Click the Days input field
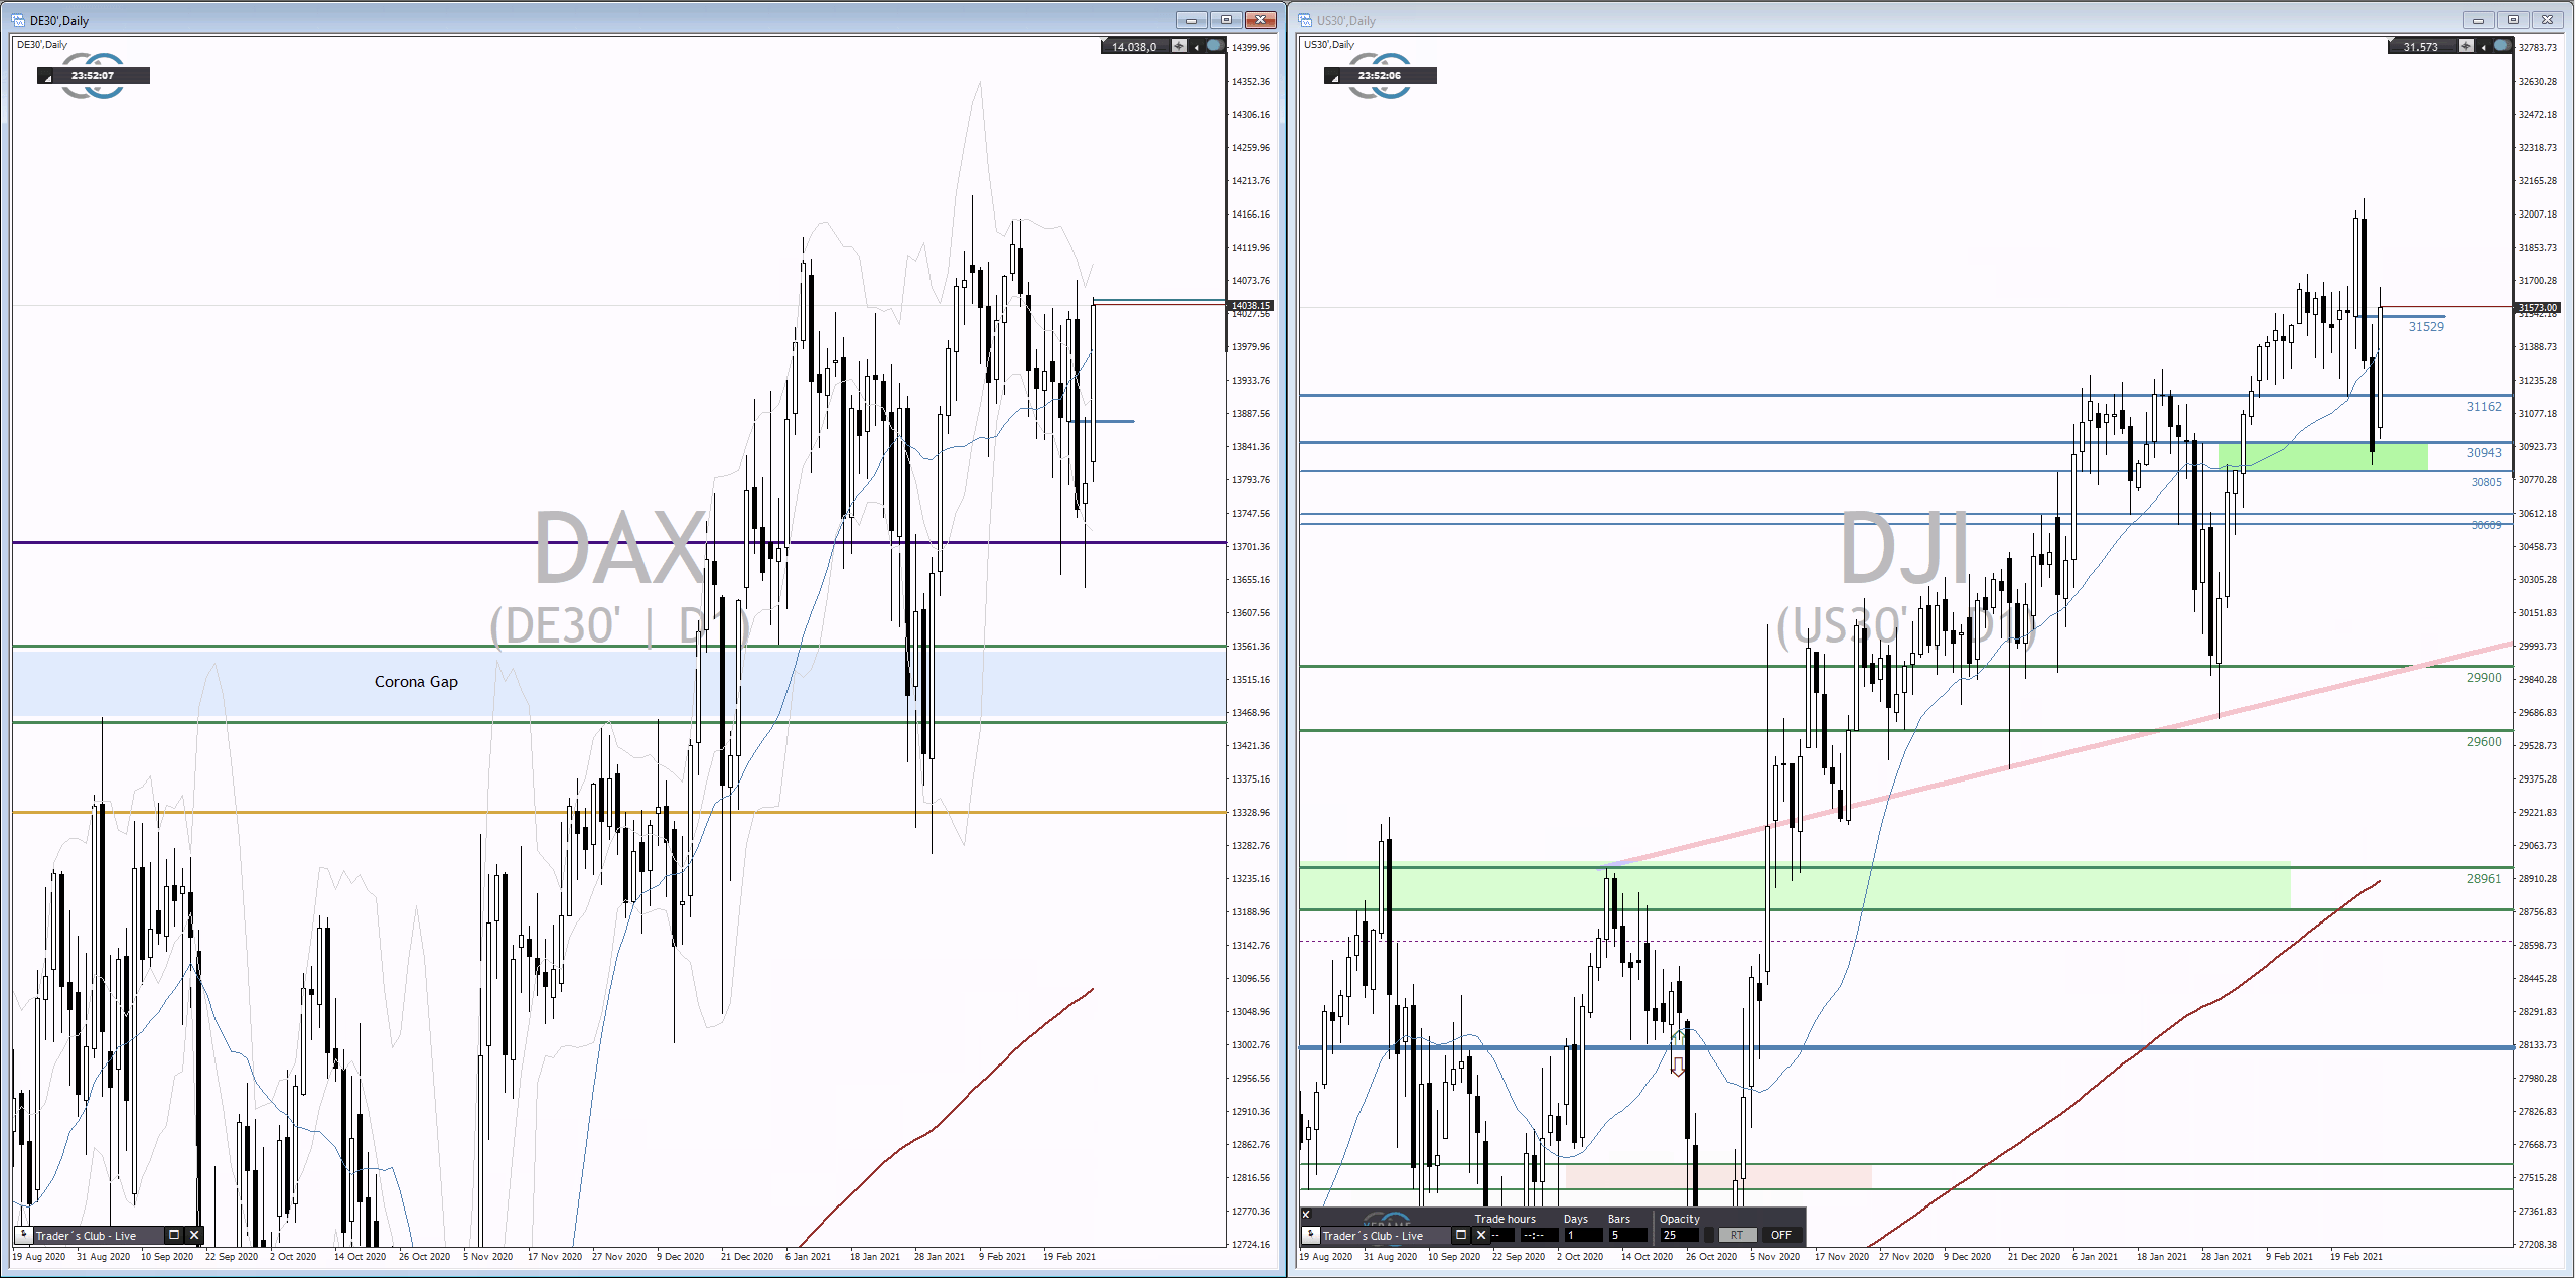Screen dimensions: 2576x1278 (x=1584, y=1235)
